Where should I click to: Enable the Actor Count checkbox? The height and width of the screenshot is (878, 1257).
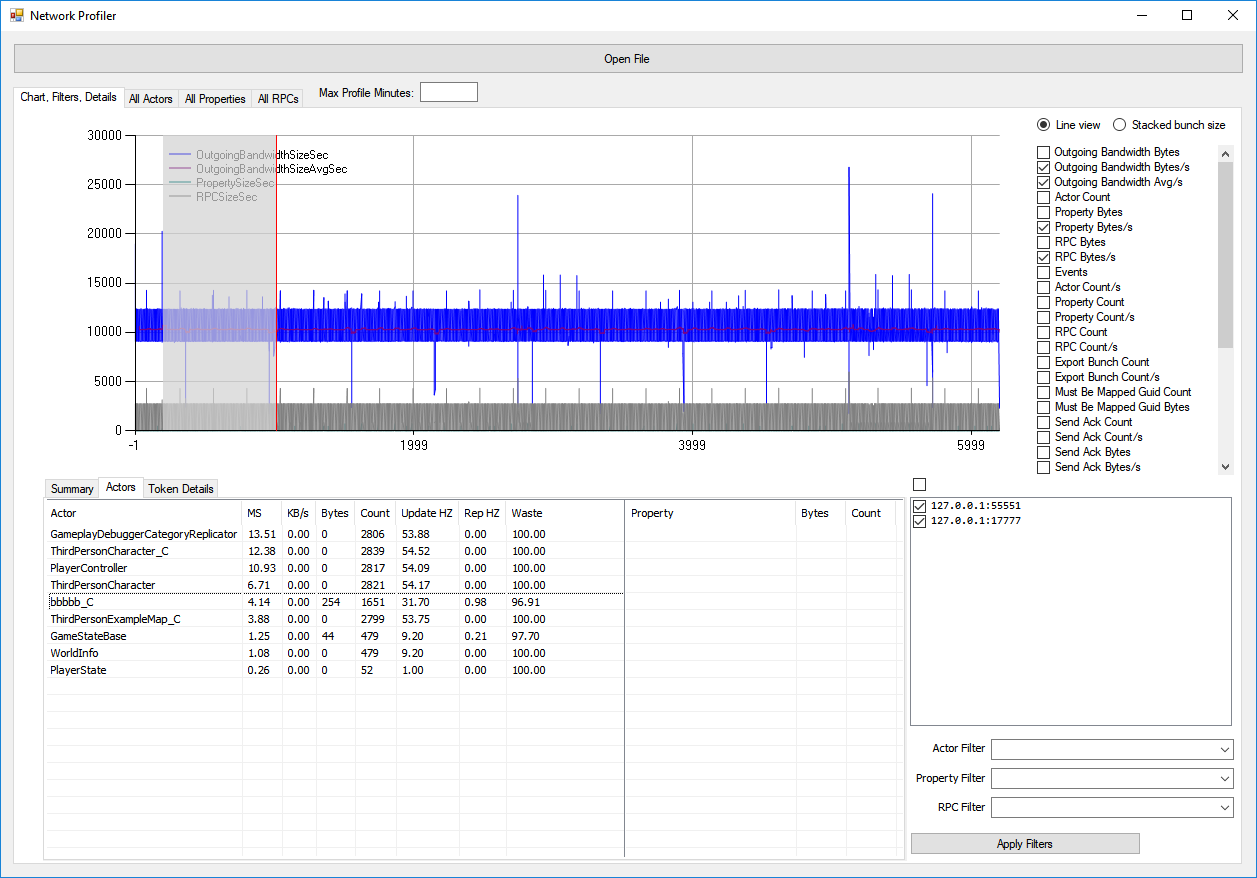[x=1044, y=197]
